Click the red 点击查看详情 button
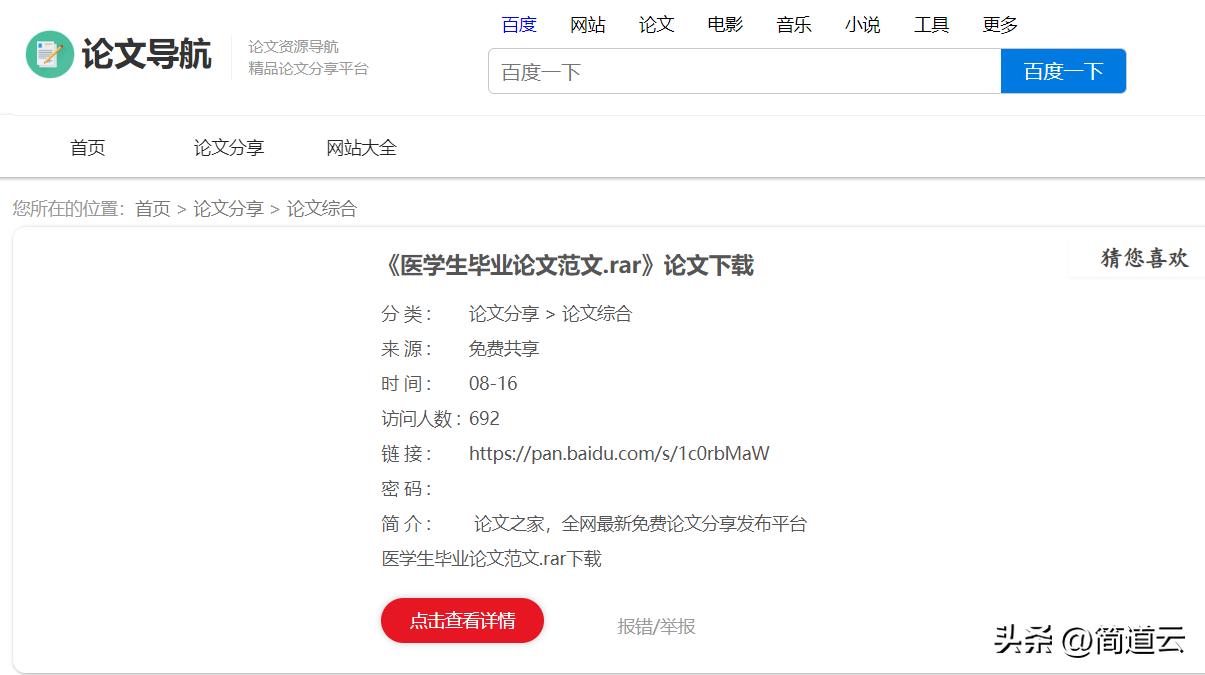Screen dimensions: 1205x675 [462, 620]
